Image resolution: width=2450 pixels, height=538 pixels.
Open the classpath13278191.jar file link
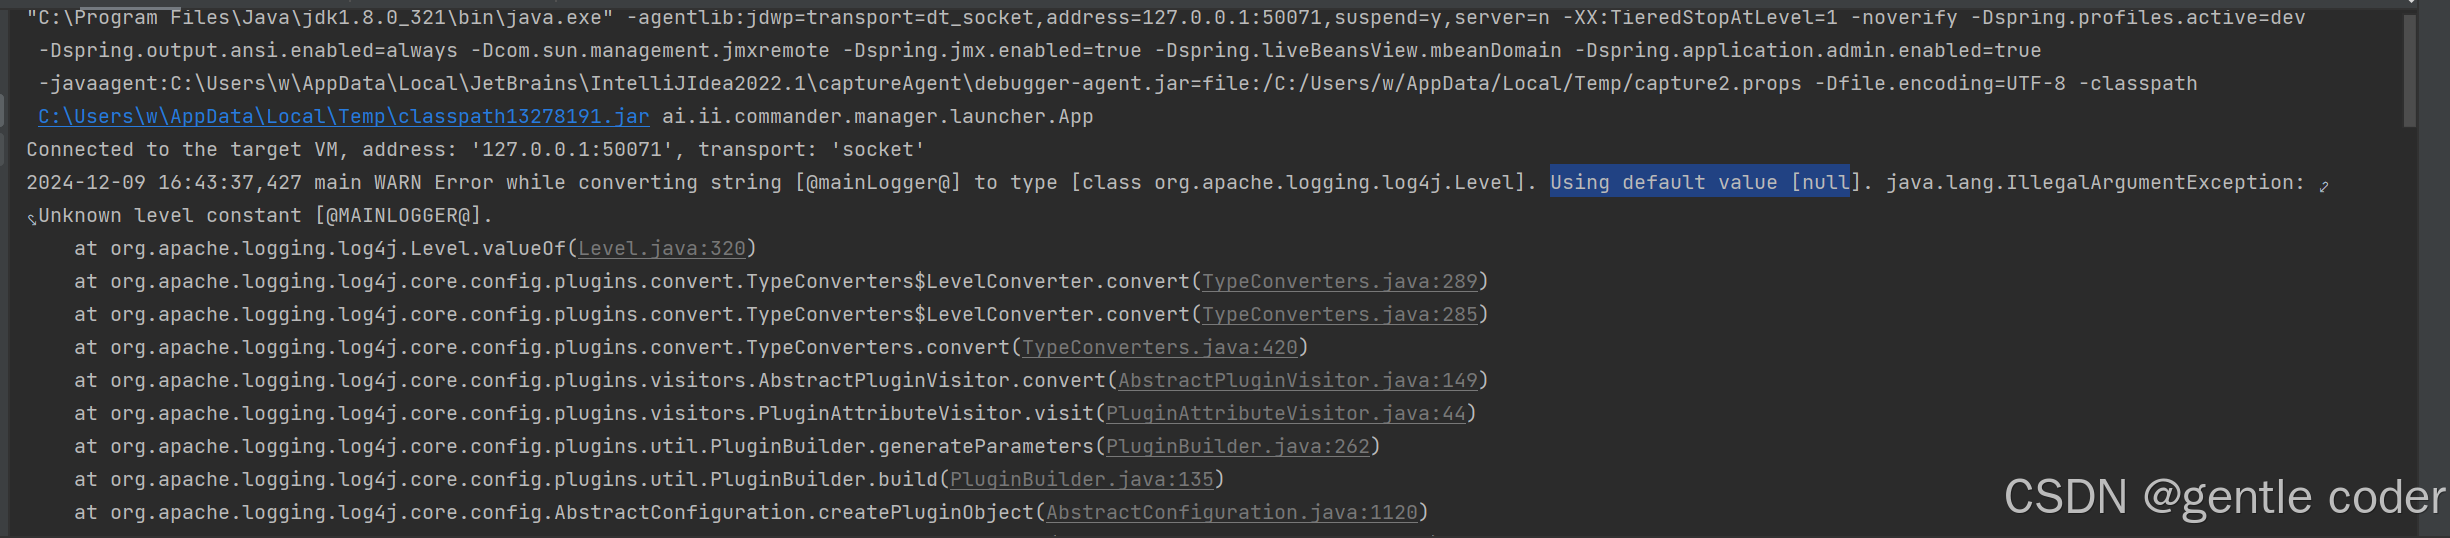(344, 116)
